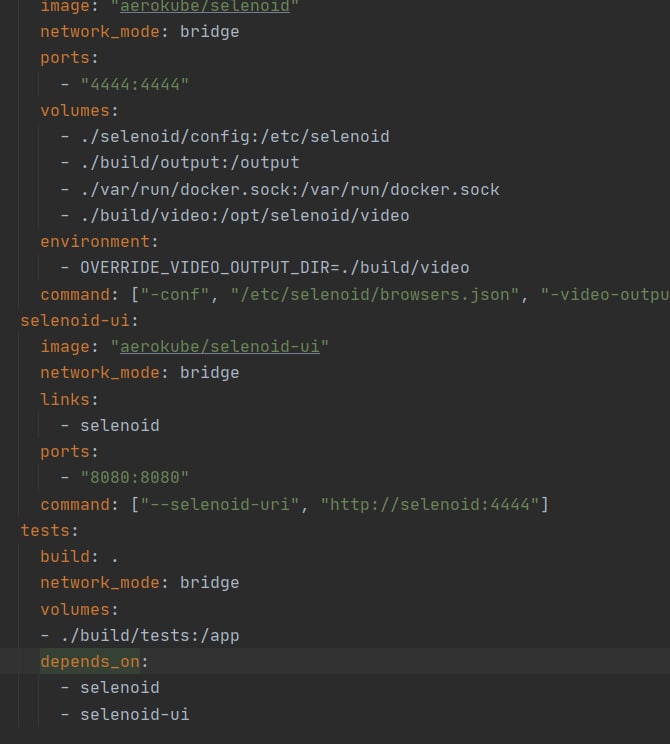Click the ./build/output:/output volume line

point(190,163)
